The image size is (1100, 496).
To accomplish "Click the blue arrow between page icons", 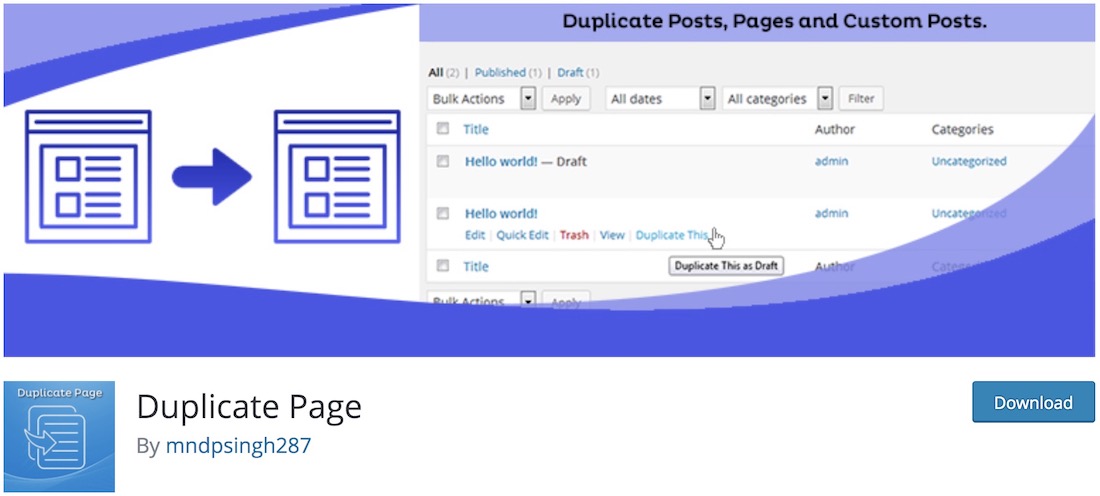I will tap(212, 177).
